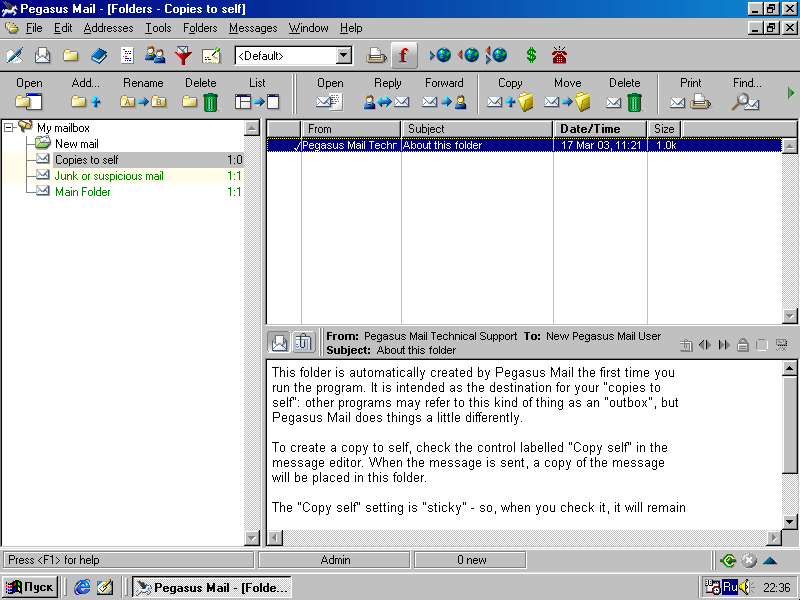This screenshot has height=600, width=800.
Task: Open the File menu
Action: coord(34,28)
